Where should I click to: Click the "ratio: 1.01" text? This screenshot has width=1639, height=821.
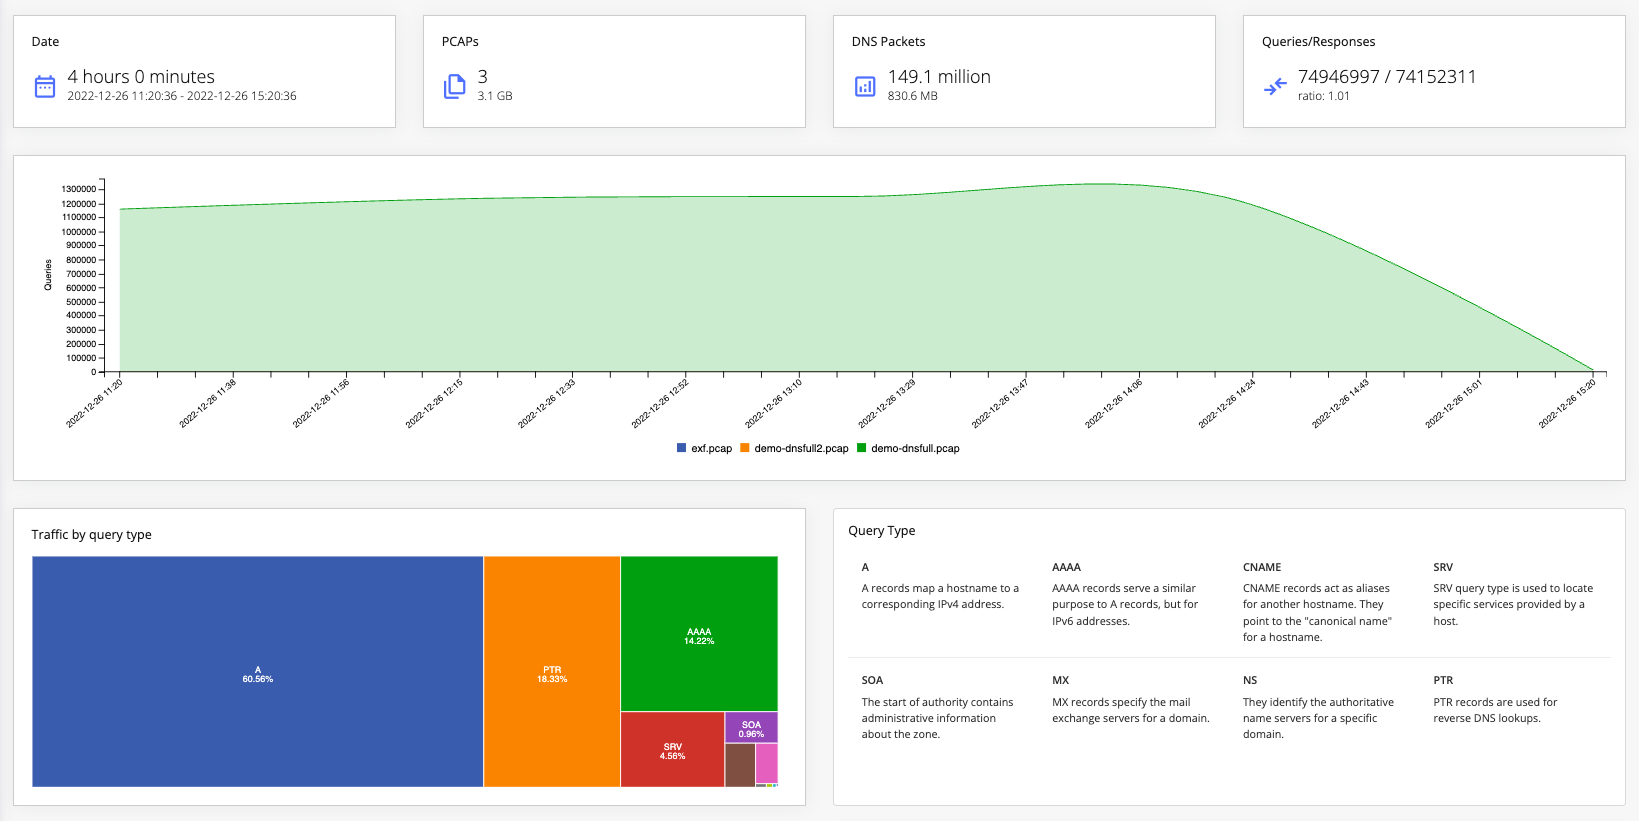pyautogui.click(x=1324, y=96)
